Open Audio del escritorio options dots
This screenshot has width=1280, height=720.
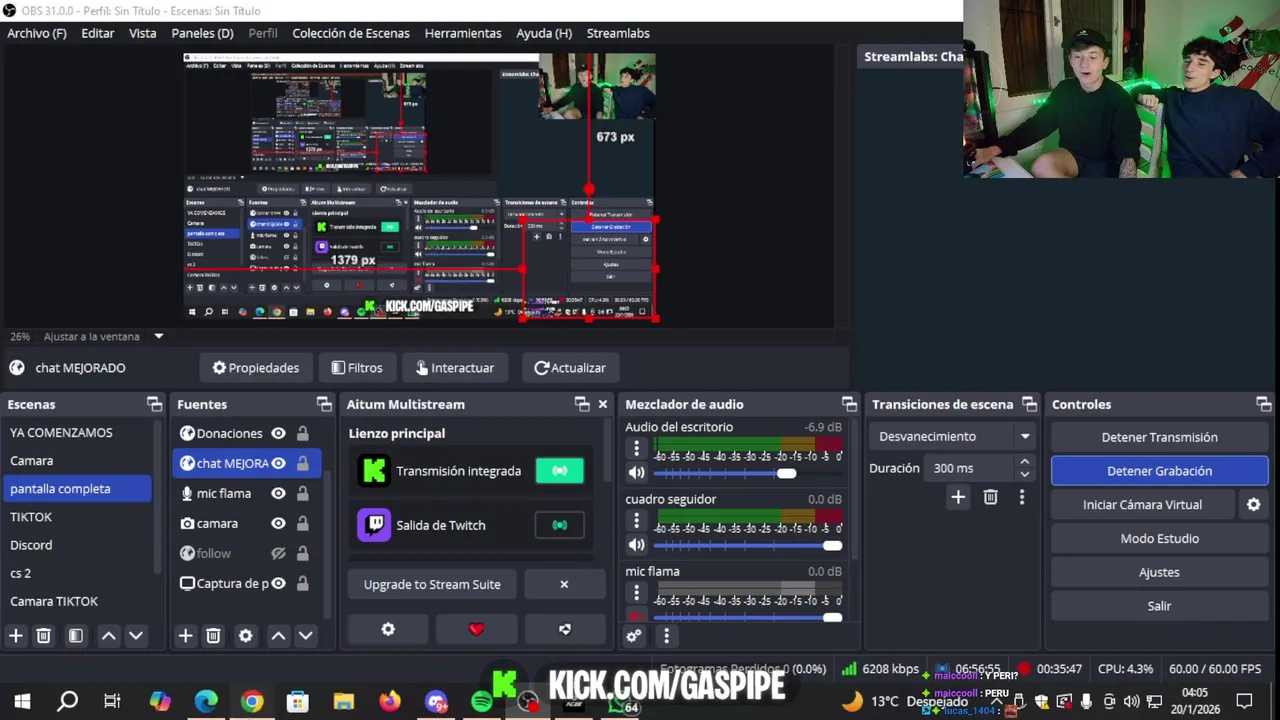tap(636, 448)
